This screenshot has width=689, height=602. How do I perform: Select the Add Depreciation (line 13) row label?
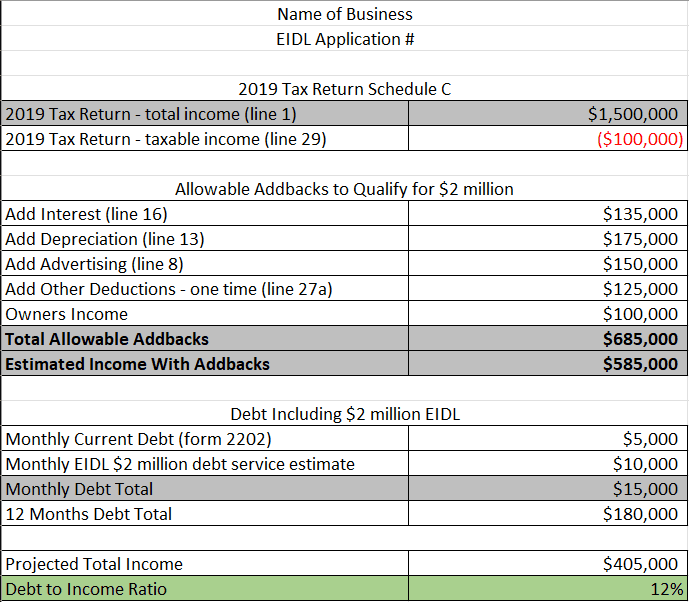coord(205,239)
